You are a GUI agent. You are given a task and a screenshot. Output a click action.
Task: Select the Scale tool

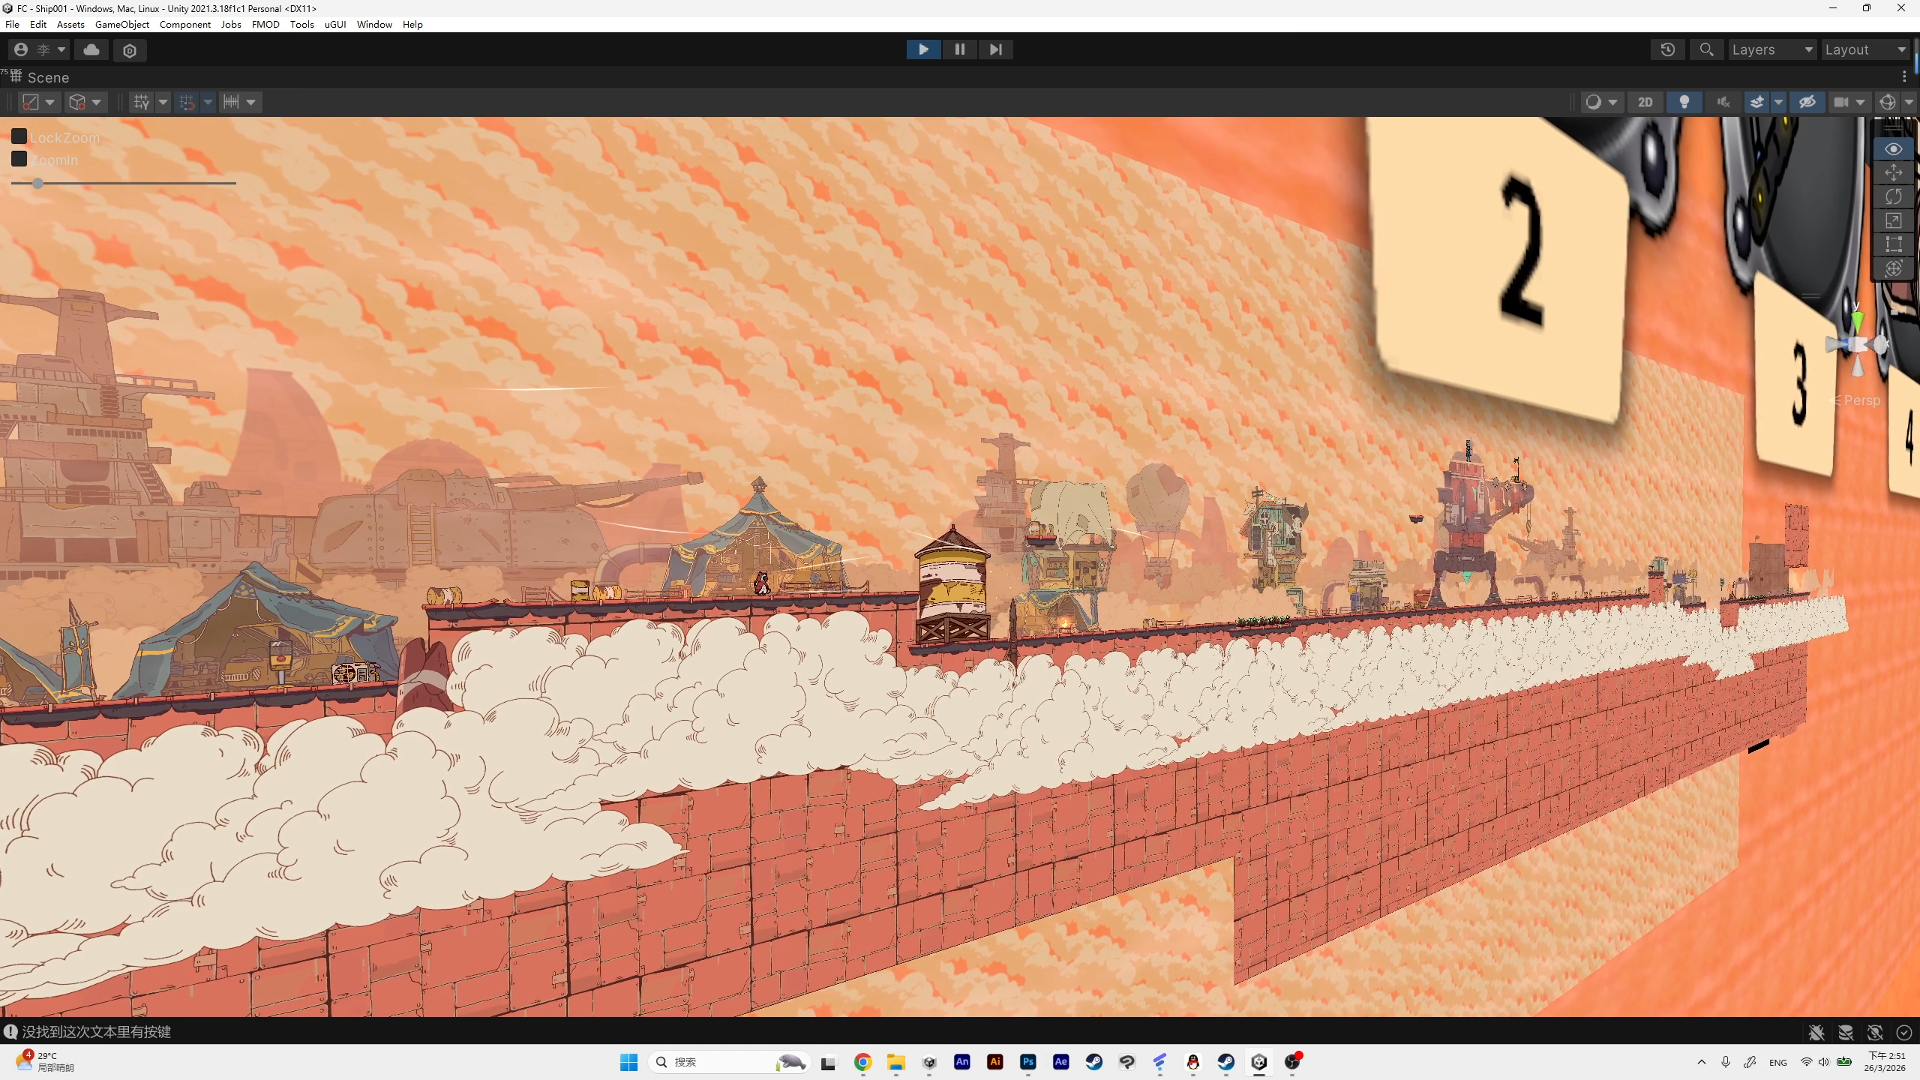pyautogui.click(x=1894, y=221)
